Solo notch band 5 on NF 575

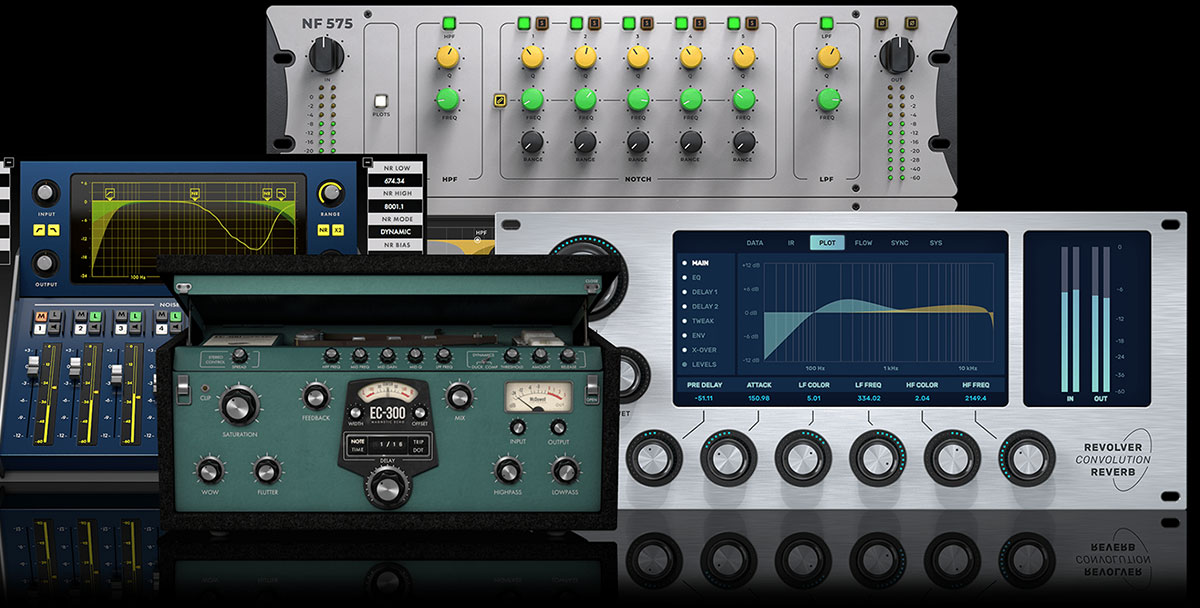[750, 22]
